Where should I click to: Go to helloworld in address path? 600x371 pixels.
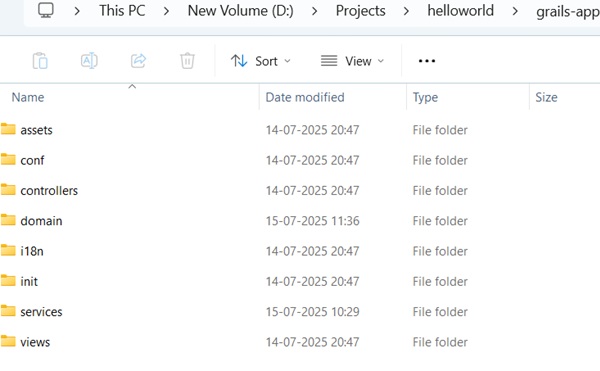460,11
